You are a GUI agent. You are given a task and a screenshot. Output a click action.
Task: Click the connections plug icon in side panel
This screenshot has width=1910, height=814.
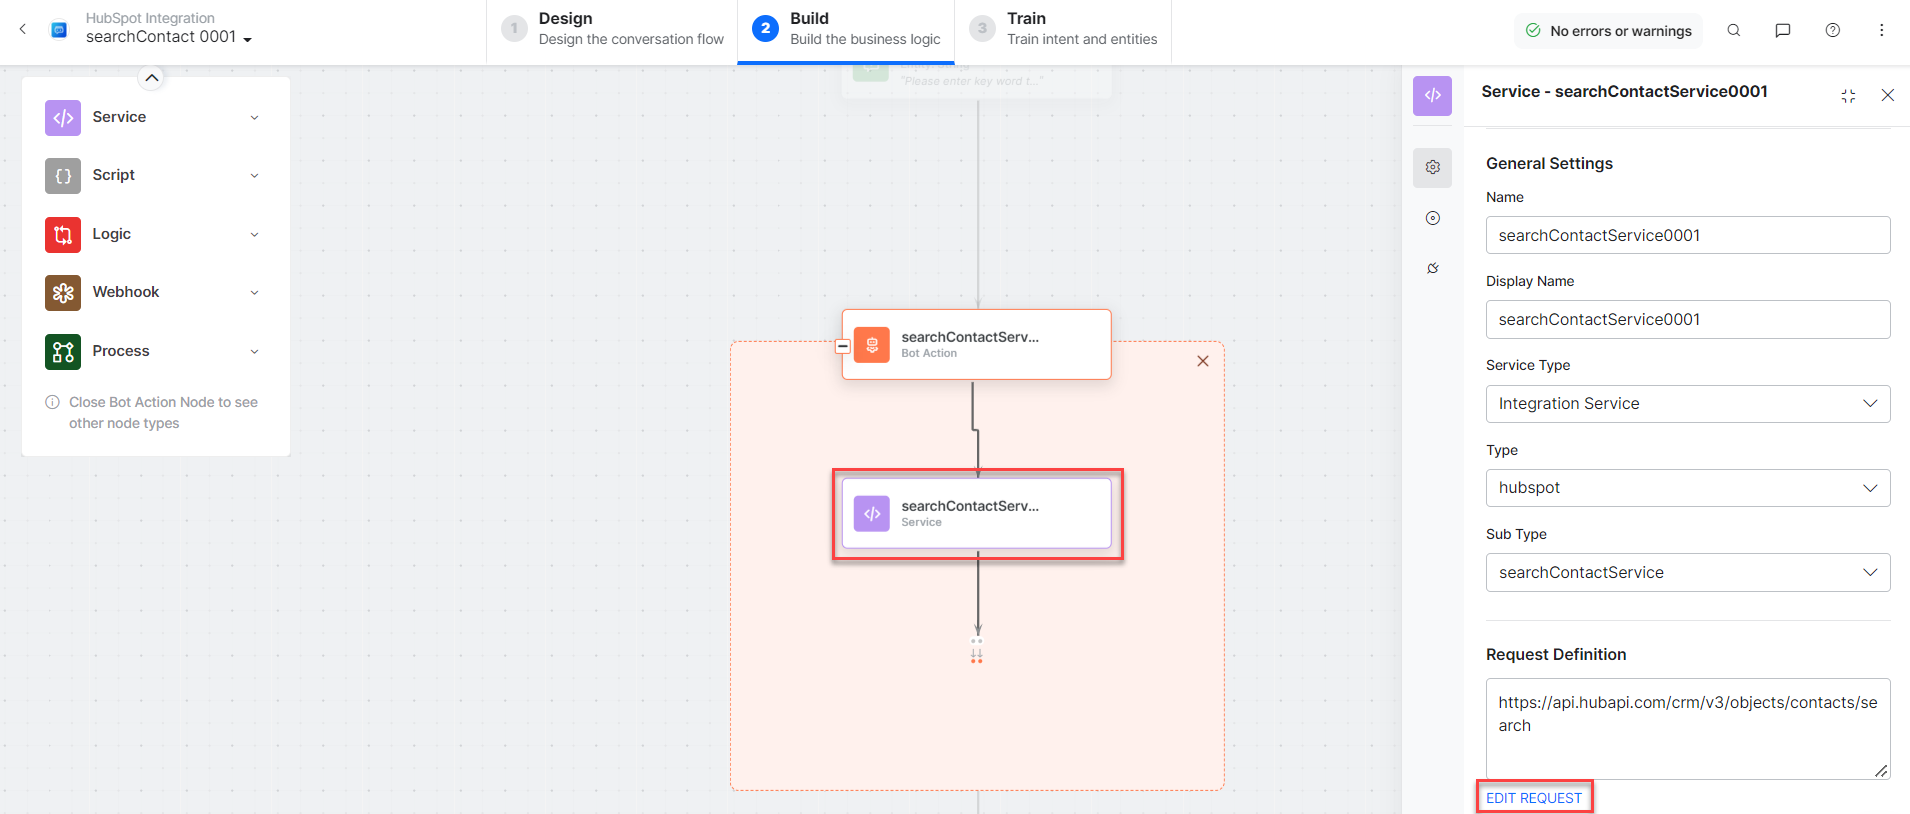pos(1432,268)
